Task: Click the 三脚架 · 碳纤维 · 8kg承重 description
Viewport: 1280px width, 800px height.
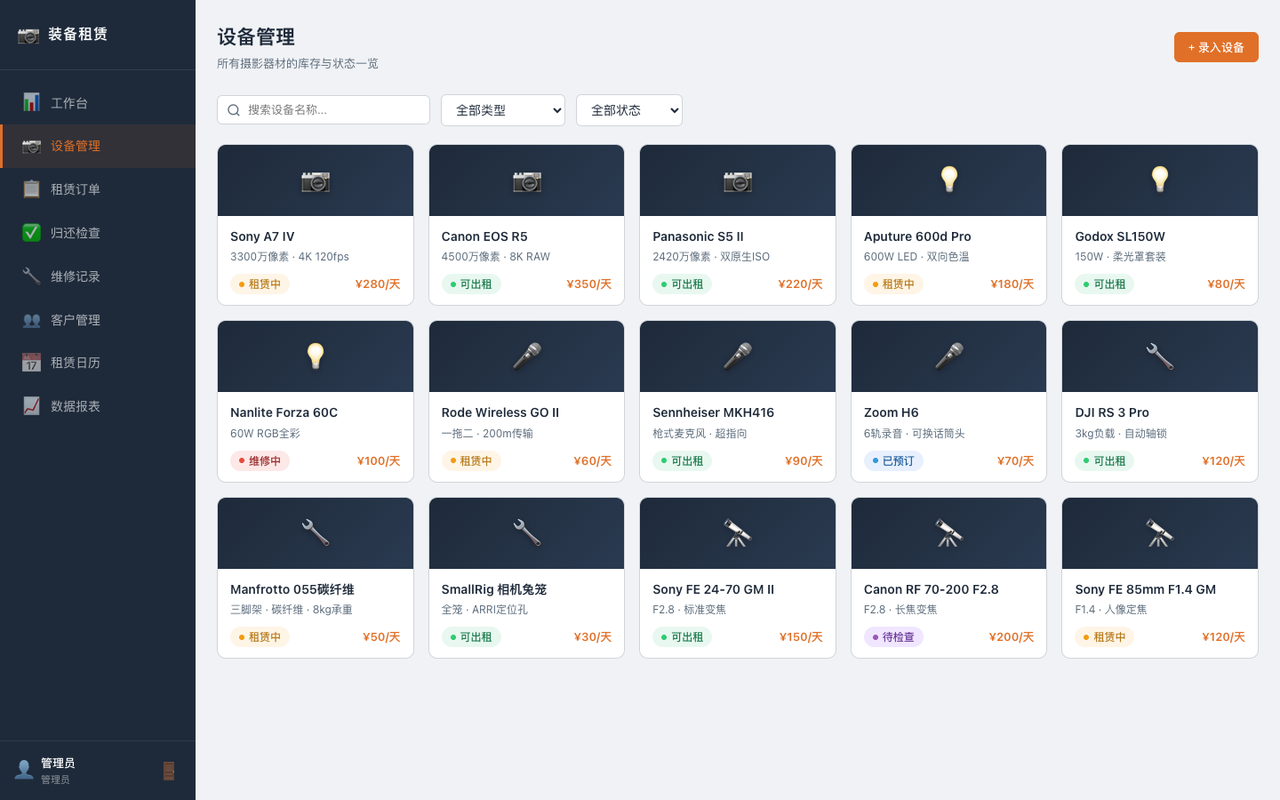Action: (x=291, y=610)
